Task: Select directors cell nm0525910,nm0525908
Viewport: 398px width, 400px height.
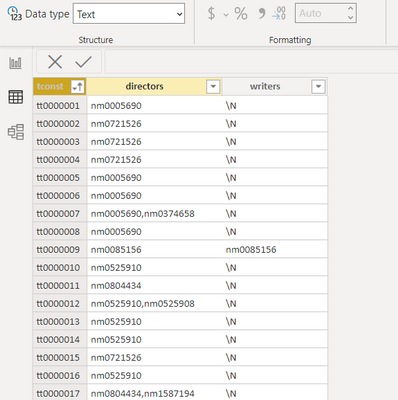Action: point(154,304)
